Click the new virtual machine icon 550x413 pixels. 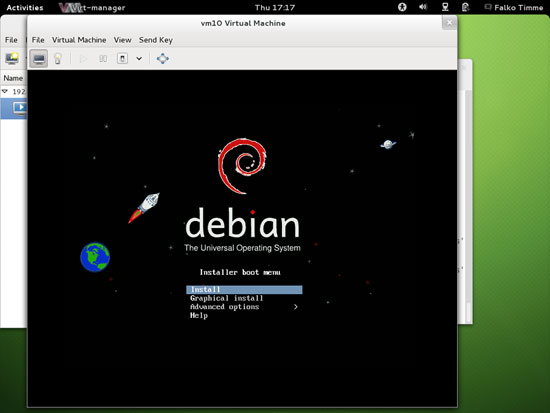pos(12,58)
